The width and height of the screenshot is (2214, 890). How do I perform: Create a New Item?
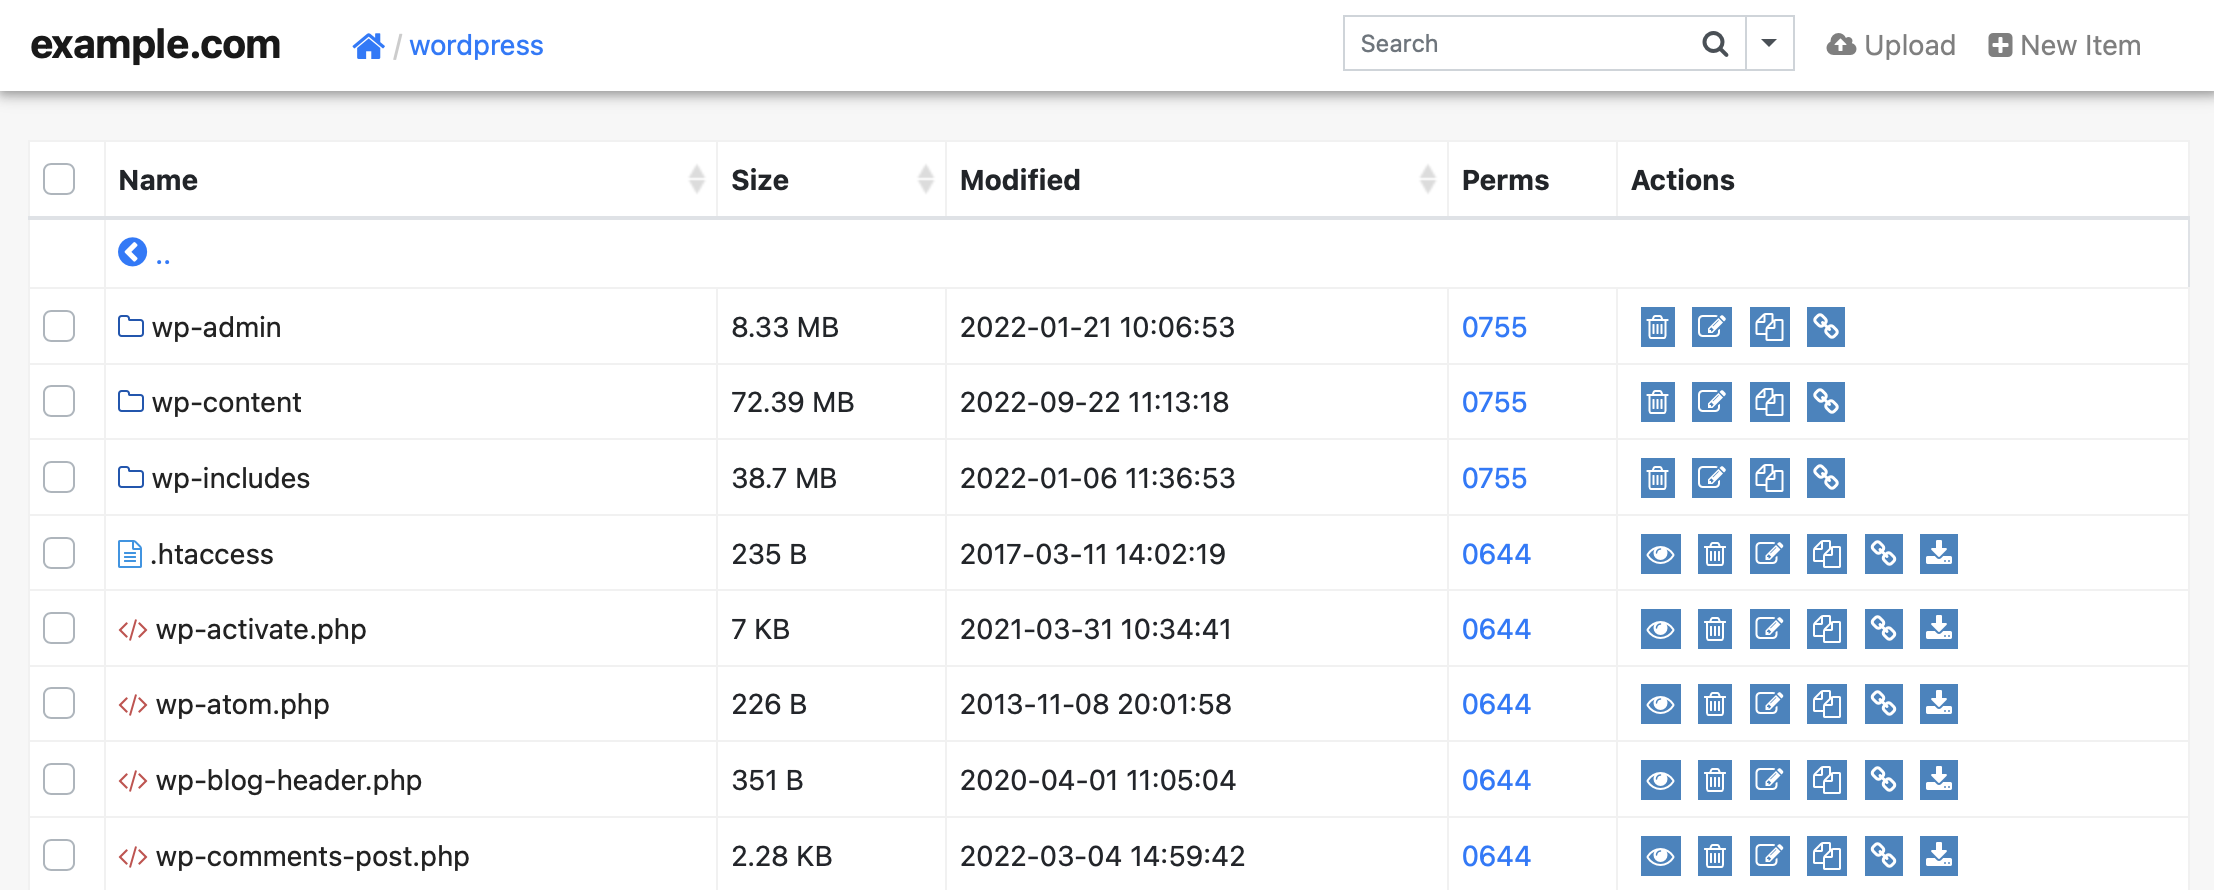click(x=2064, y=45)
